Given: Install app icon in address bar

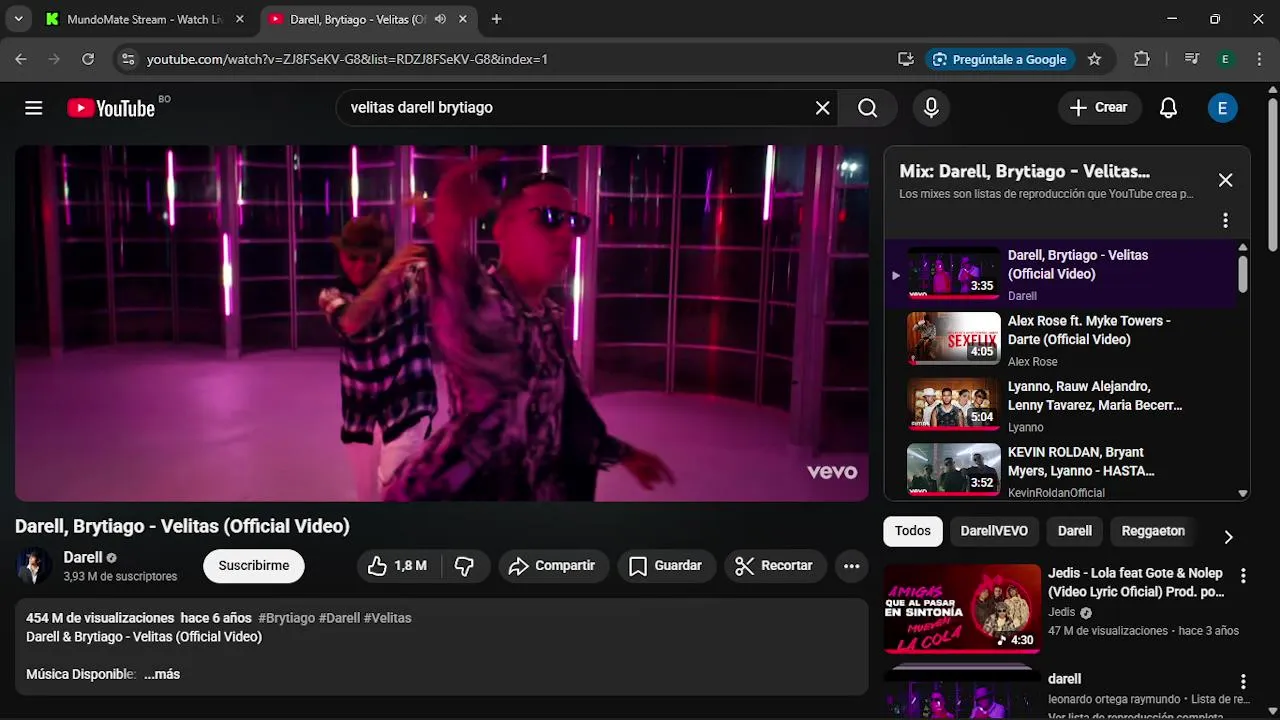Looking at the screenshot, I should pos(906,59).
